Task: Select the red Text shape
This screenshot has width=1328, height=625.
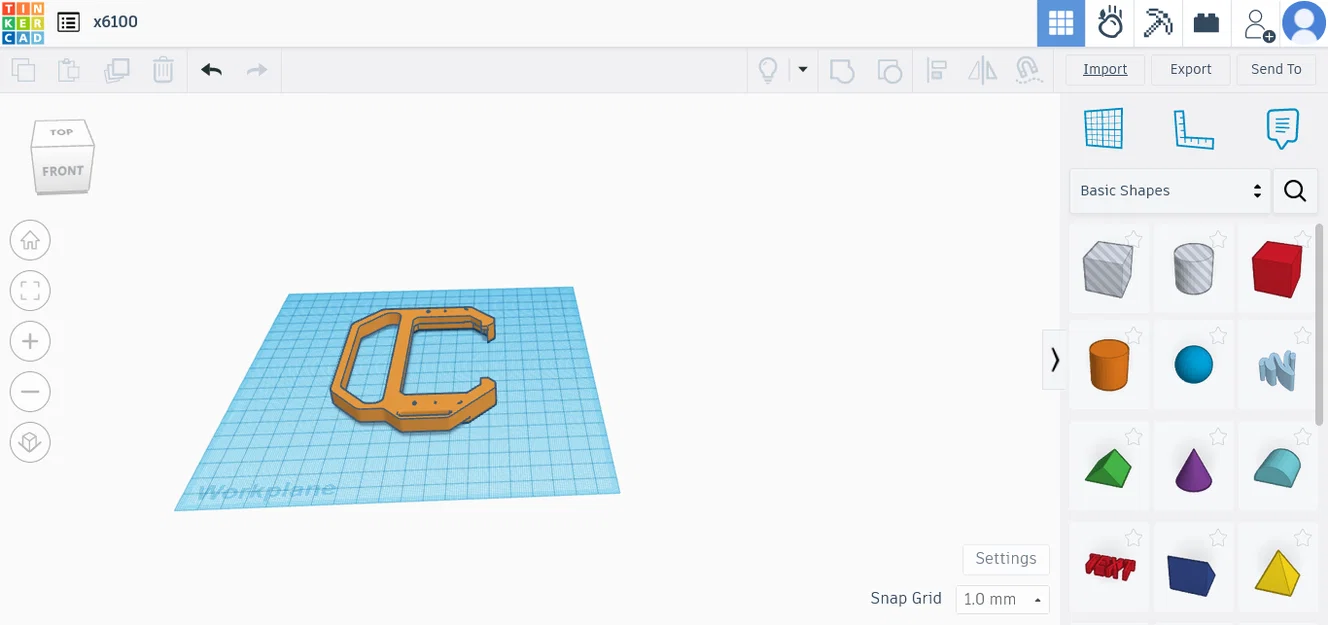Action: (x=1110, y=568)
